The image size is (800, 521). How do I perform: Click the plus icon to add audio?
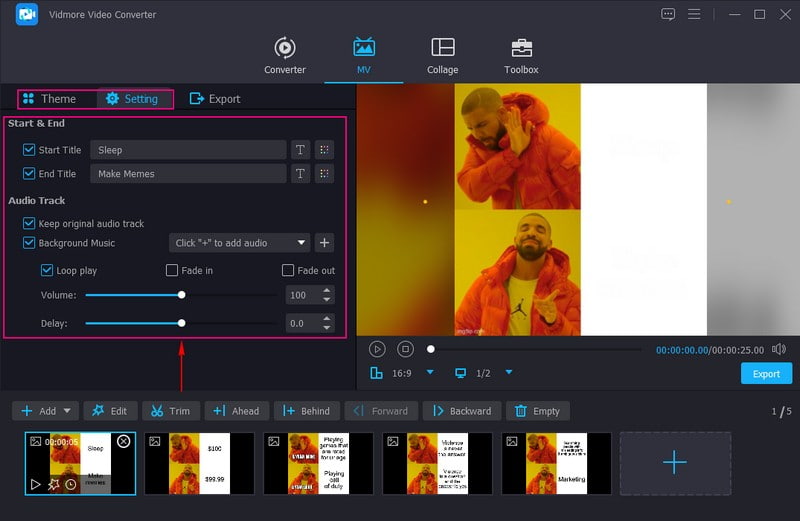point(324,243)
